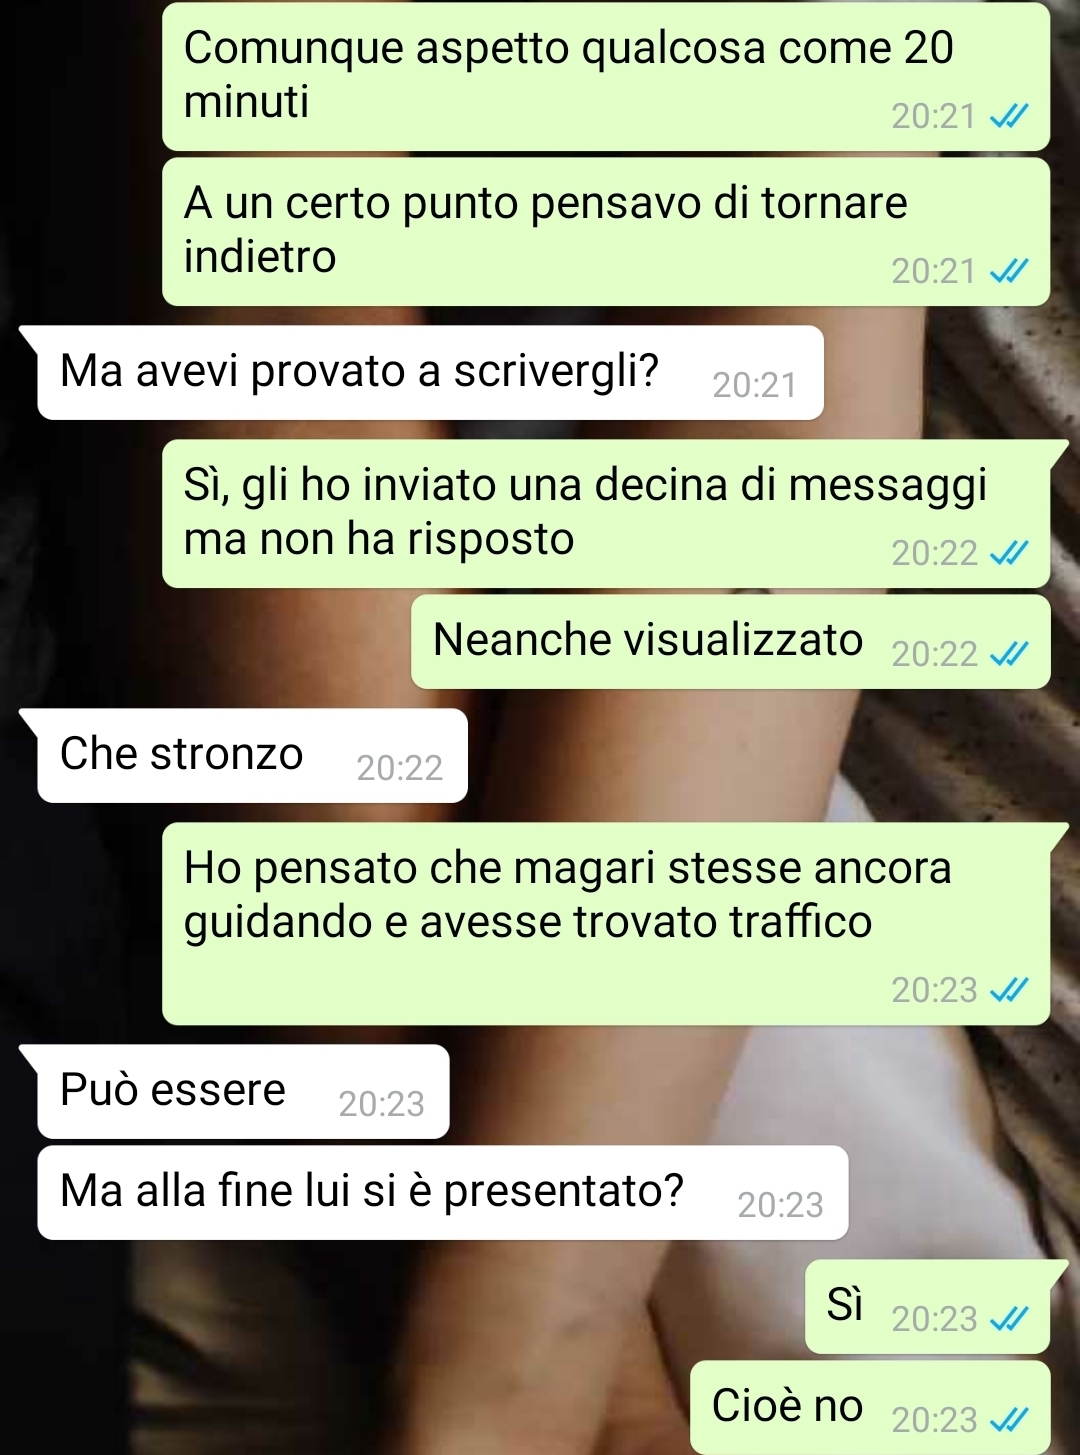The image size is (1080, 1455).
Task: Select 'A un certo punto pensavo' message
Action: 606,231
